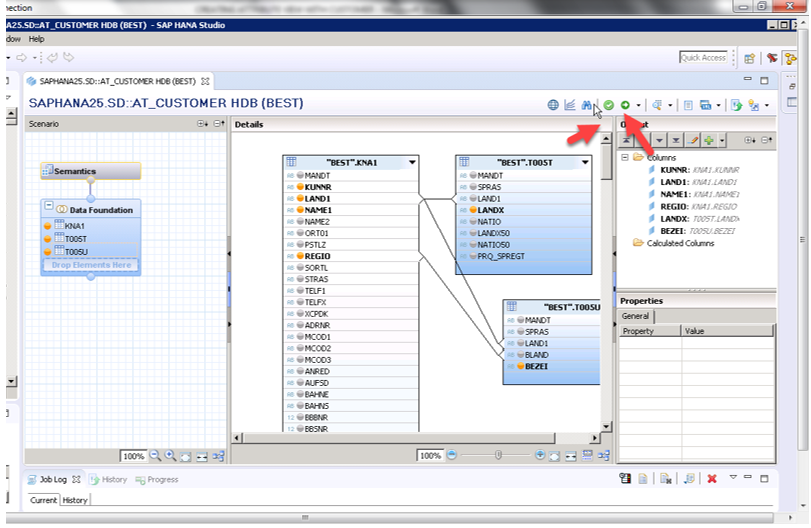This screenshot has height=528, width=811.
Task: Open the dropdown arrow beside the SQL icon
Action: [718, 105]
